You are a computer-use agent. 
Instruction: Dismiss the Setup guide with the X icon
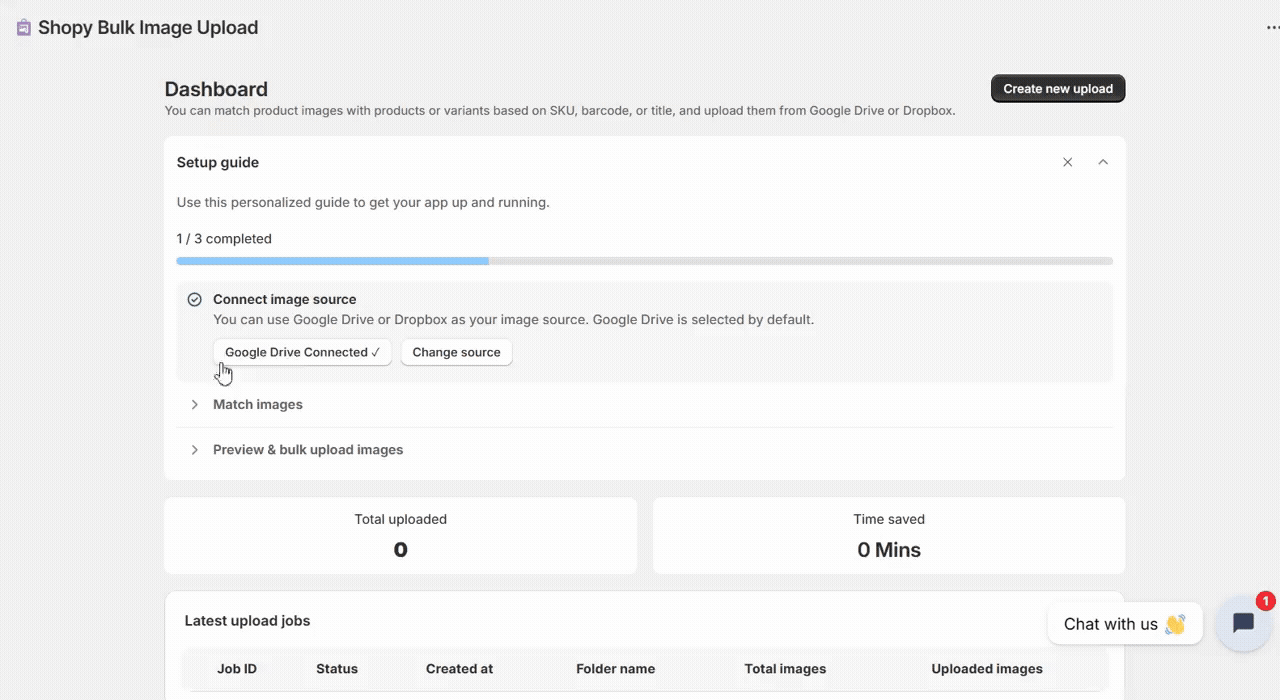tap(1067, 162)
